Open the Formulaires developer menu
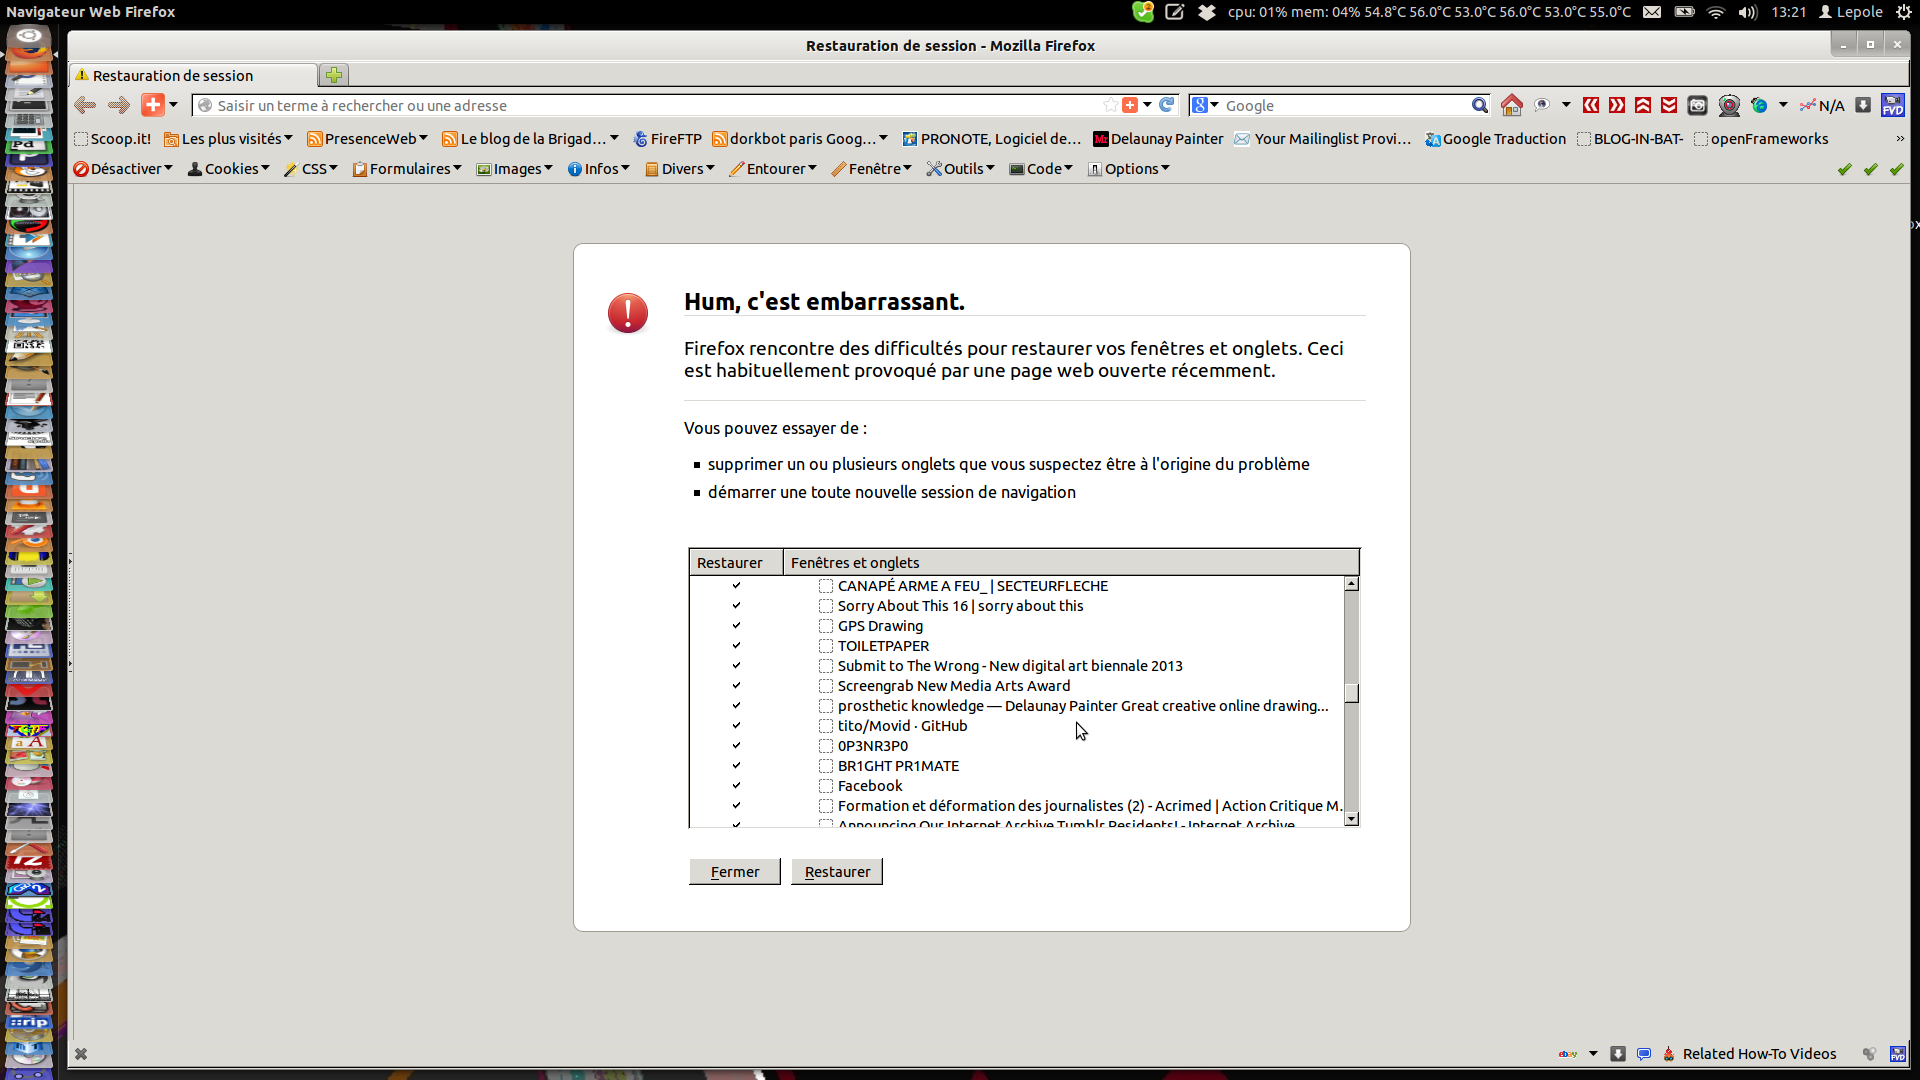This screenshot has width=1920, height=1080. coord(408,169)
